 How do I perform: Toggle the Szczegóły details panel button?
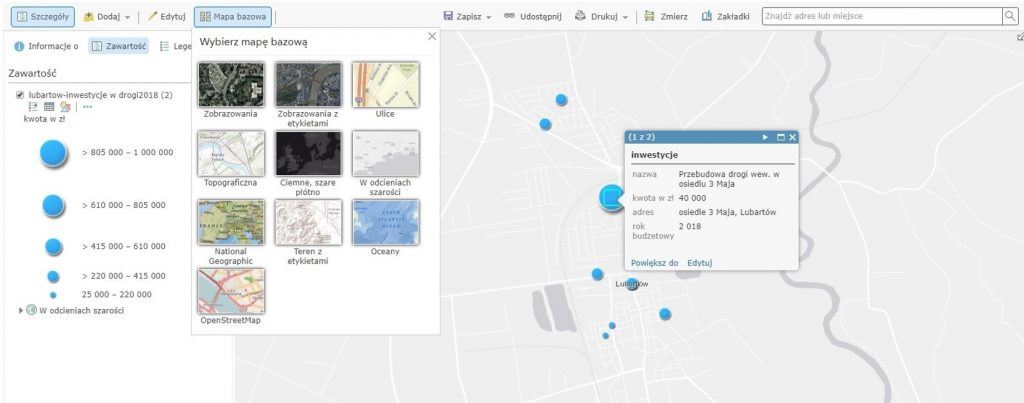click(43, 17)
